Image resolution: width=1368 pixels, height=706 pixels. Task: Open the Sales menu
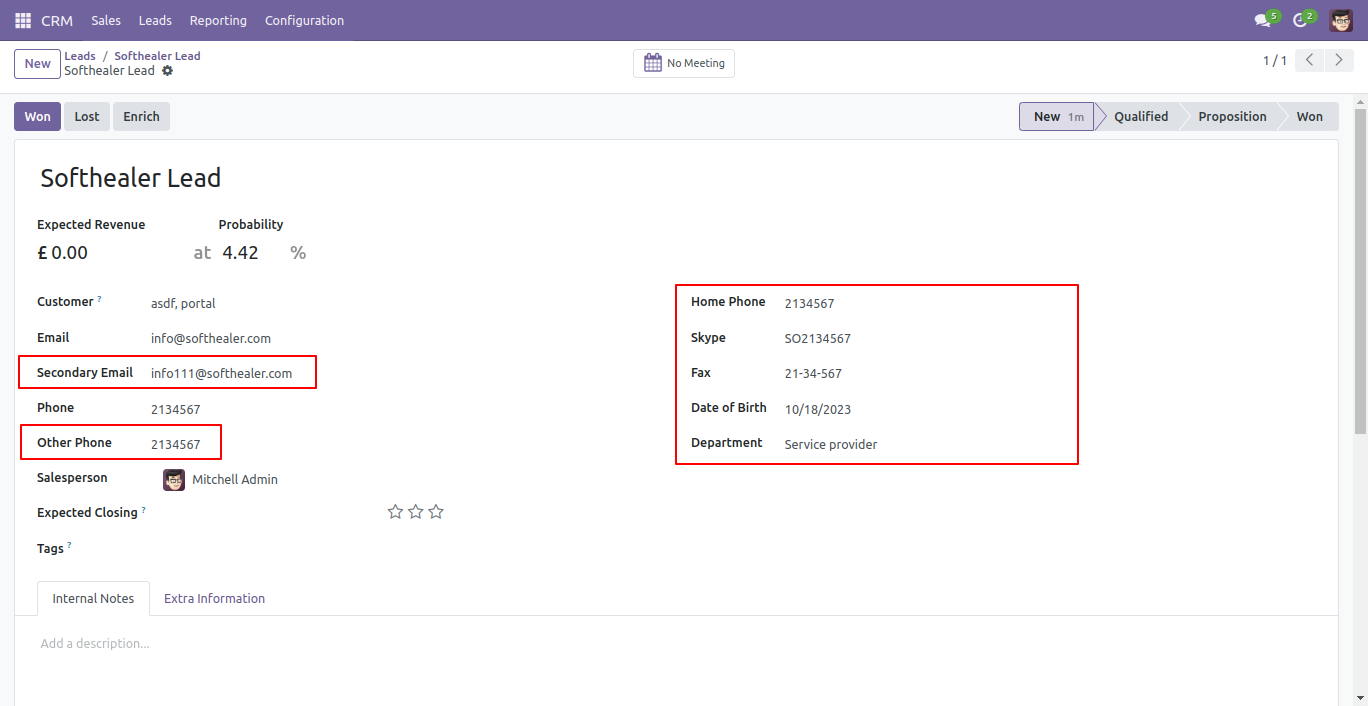coord(106,20)
